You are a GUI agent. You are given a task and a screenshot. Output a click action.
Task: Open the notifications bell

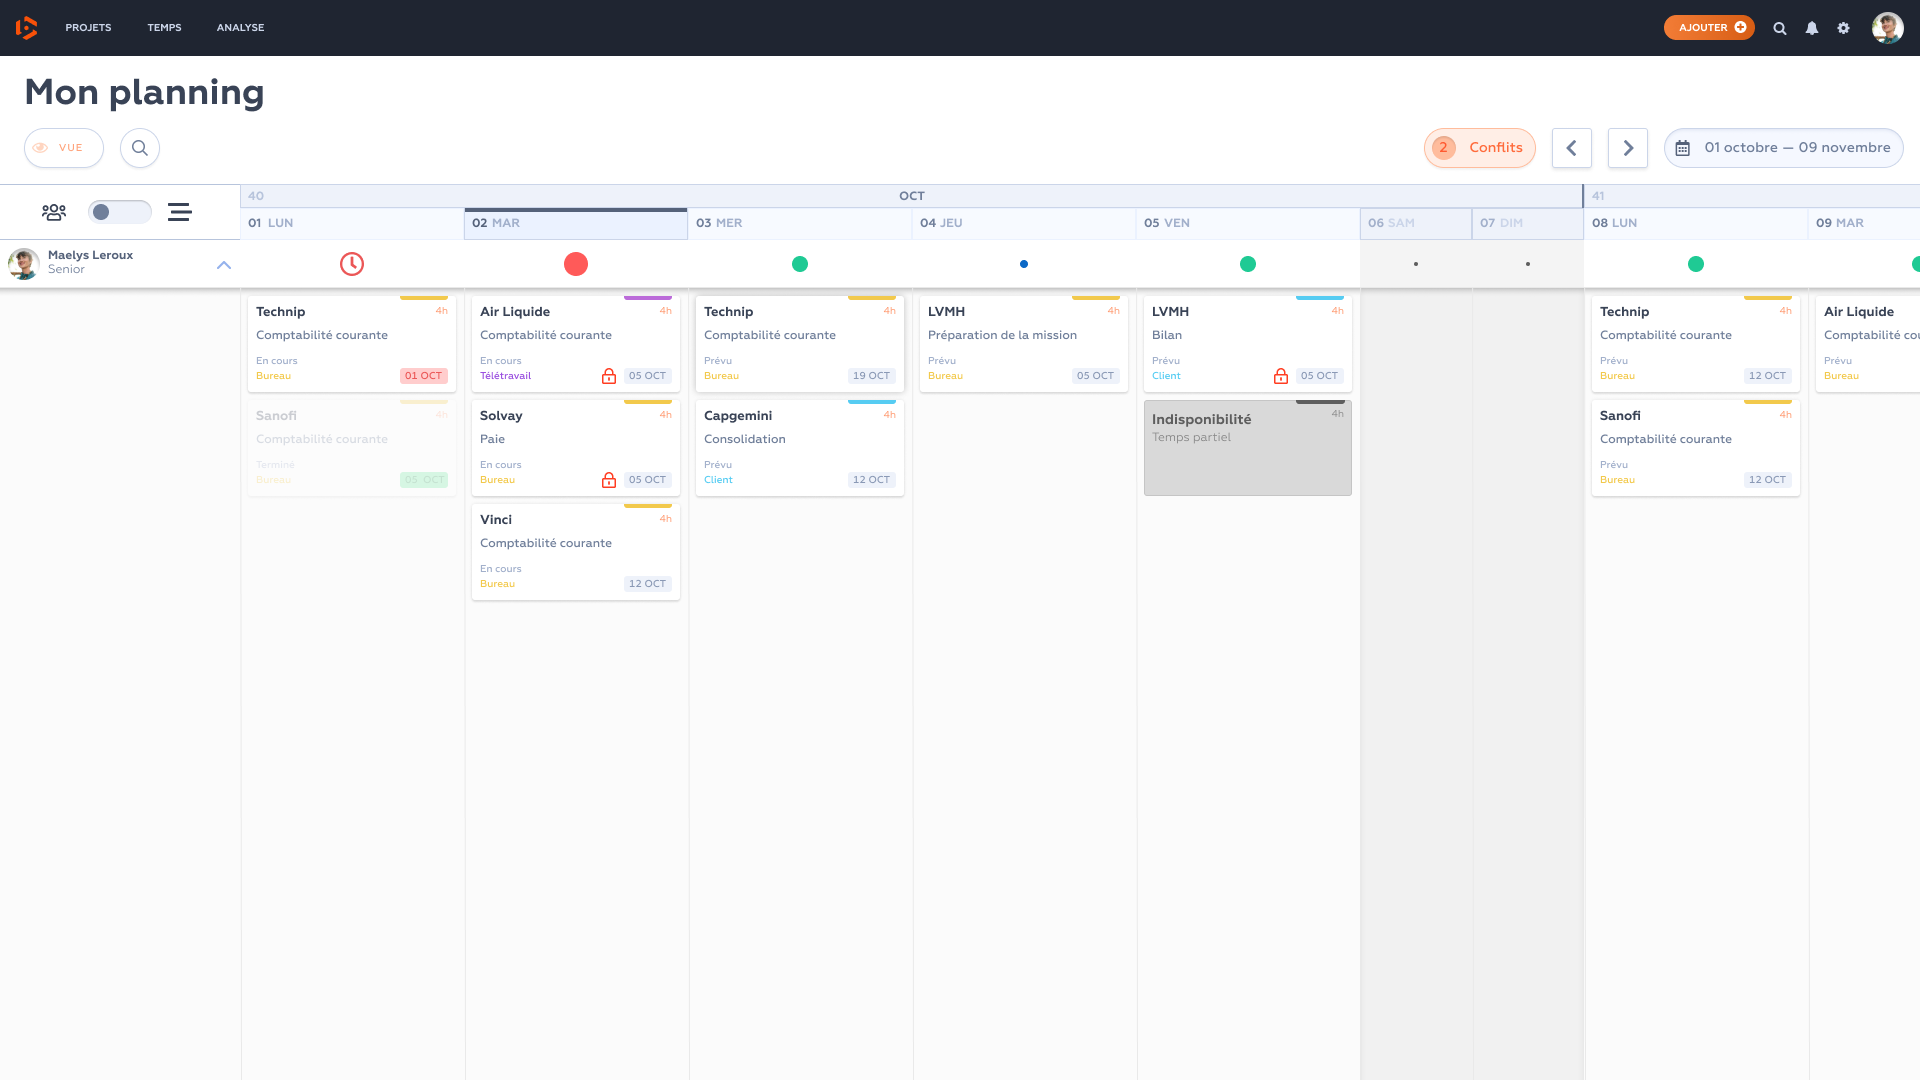click(x=1812, y=28)
